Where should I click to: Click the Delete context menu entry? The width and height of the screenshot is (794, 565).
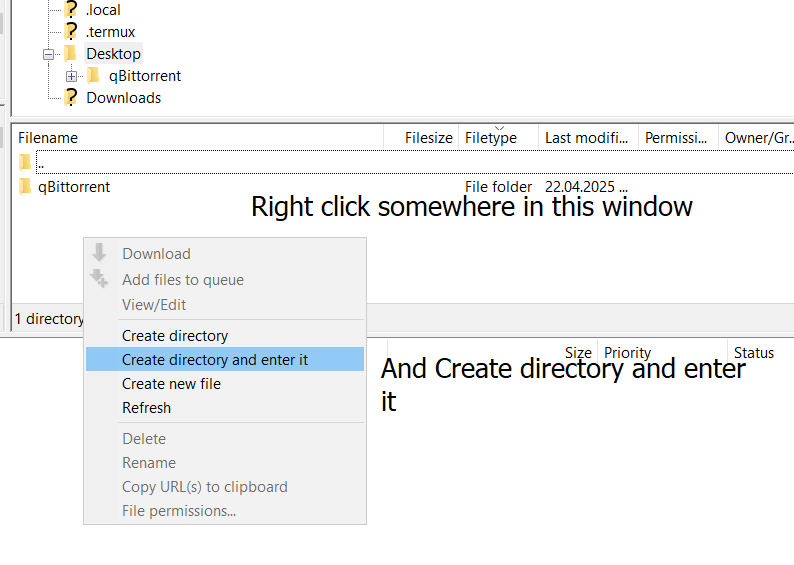pos(225,438)
